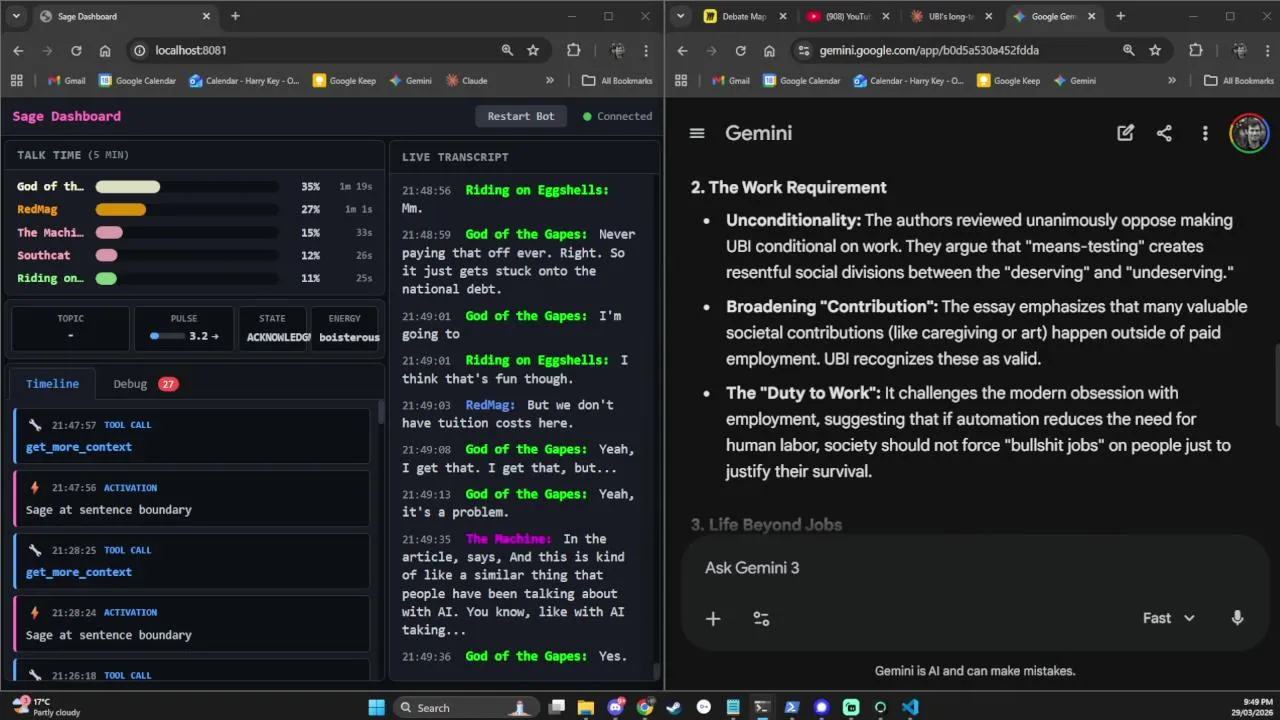
Task: Open All Bookmarks folder in left window
Action: 618,81
